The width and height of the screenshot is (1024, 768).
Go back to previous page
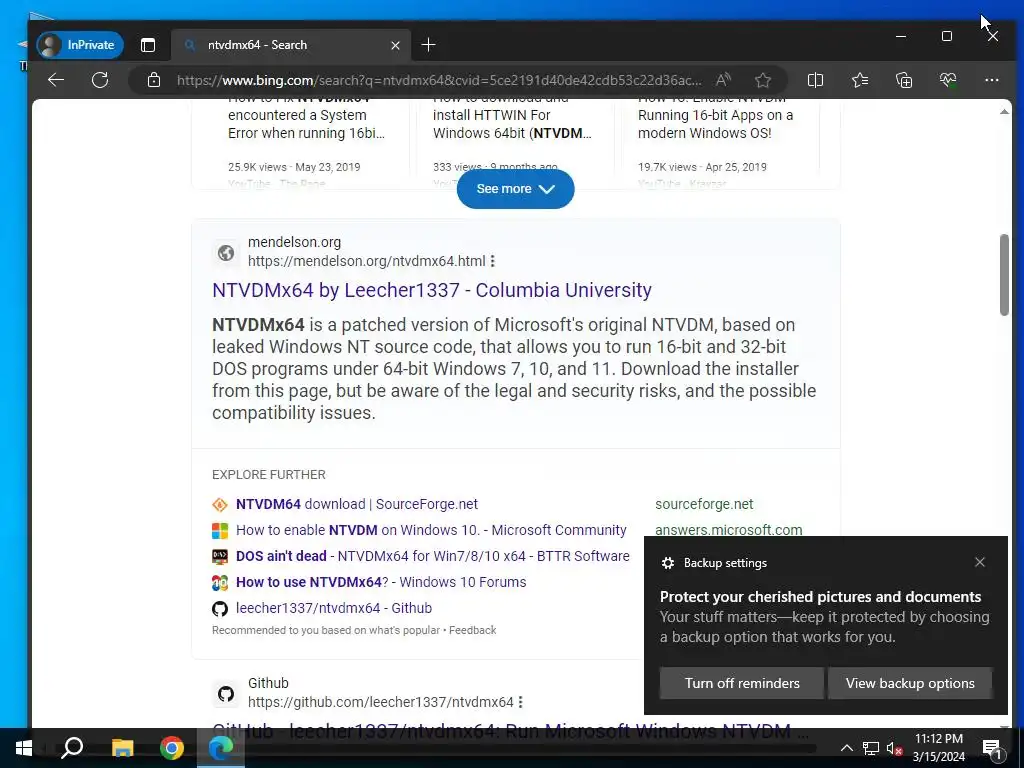click(x=56, y=80)
